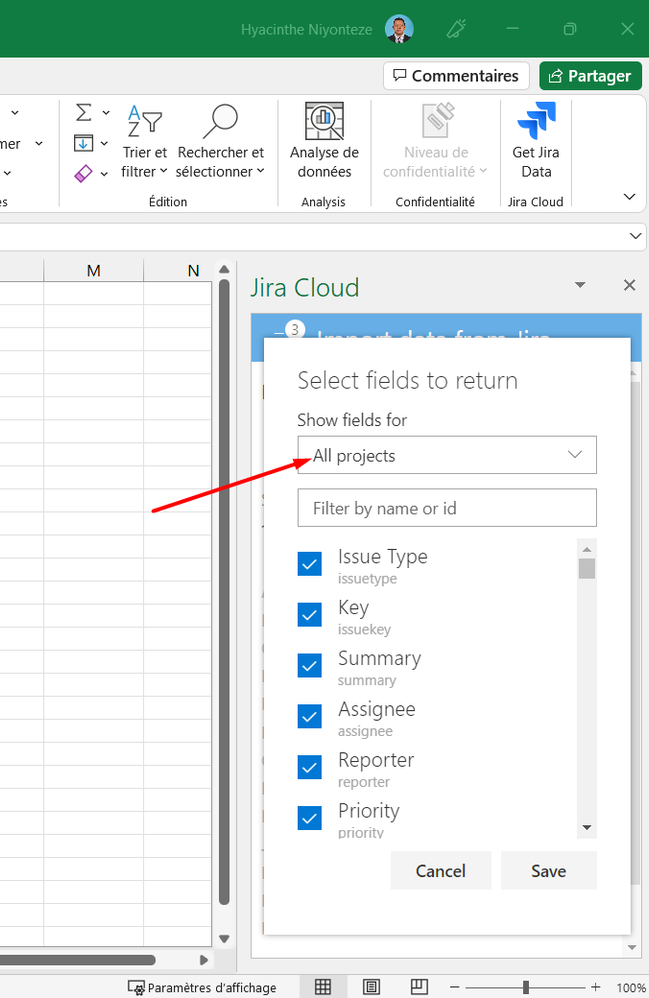The width and height of the screenshot is (649, 998).
Task: Click field list scroll-up arrow
Action: pyautogui.click(x=587, y=549)
